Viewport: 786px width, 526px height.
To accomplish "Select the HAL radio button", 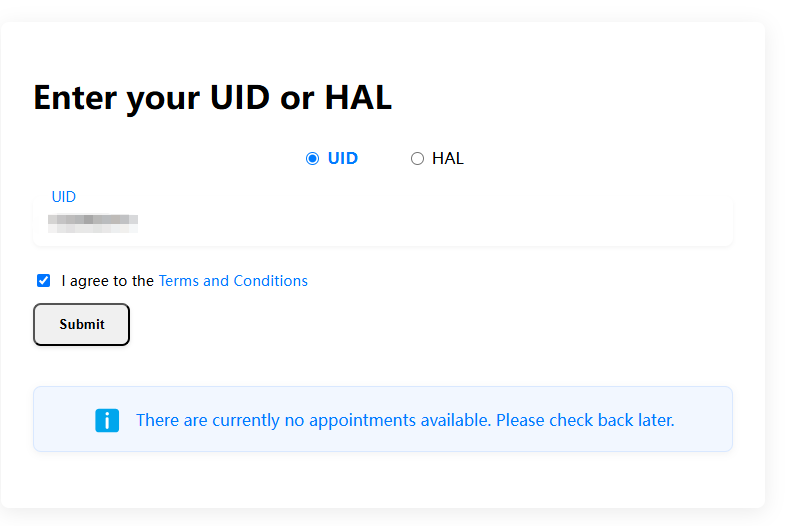I will coord(417,158).
